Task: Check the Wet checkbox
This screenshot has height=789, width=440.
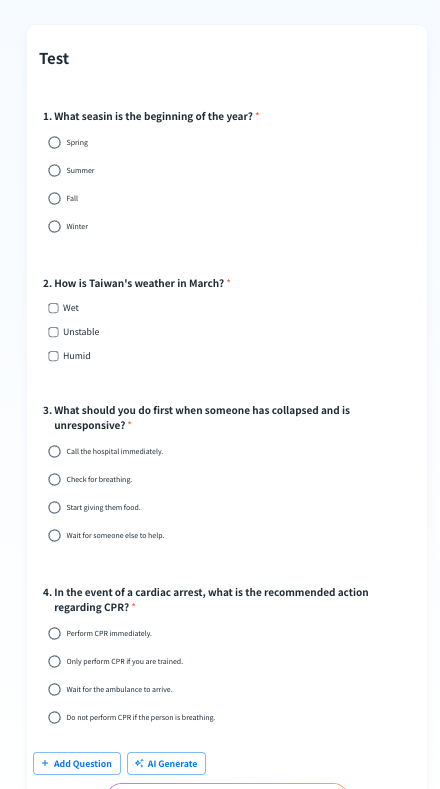Action: (x=53, y=308)
